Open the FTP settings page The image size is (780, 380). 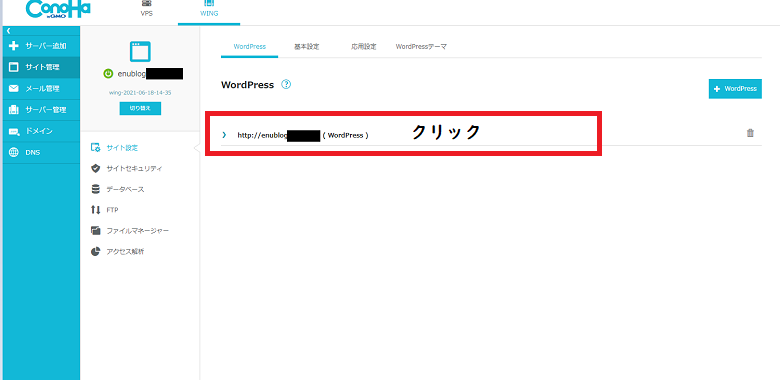[112, 210]
